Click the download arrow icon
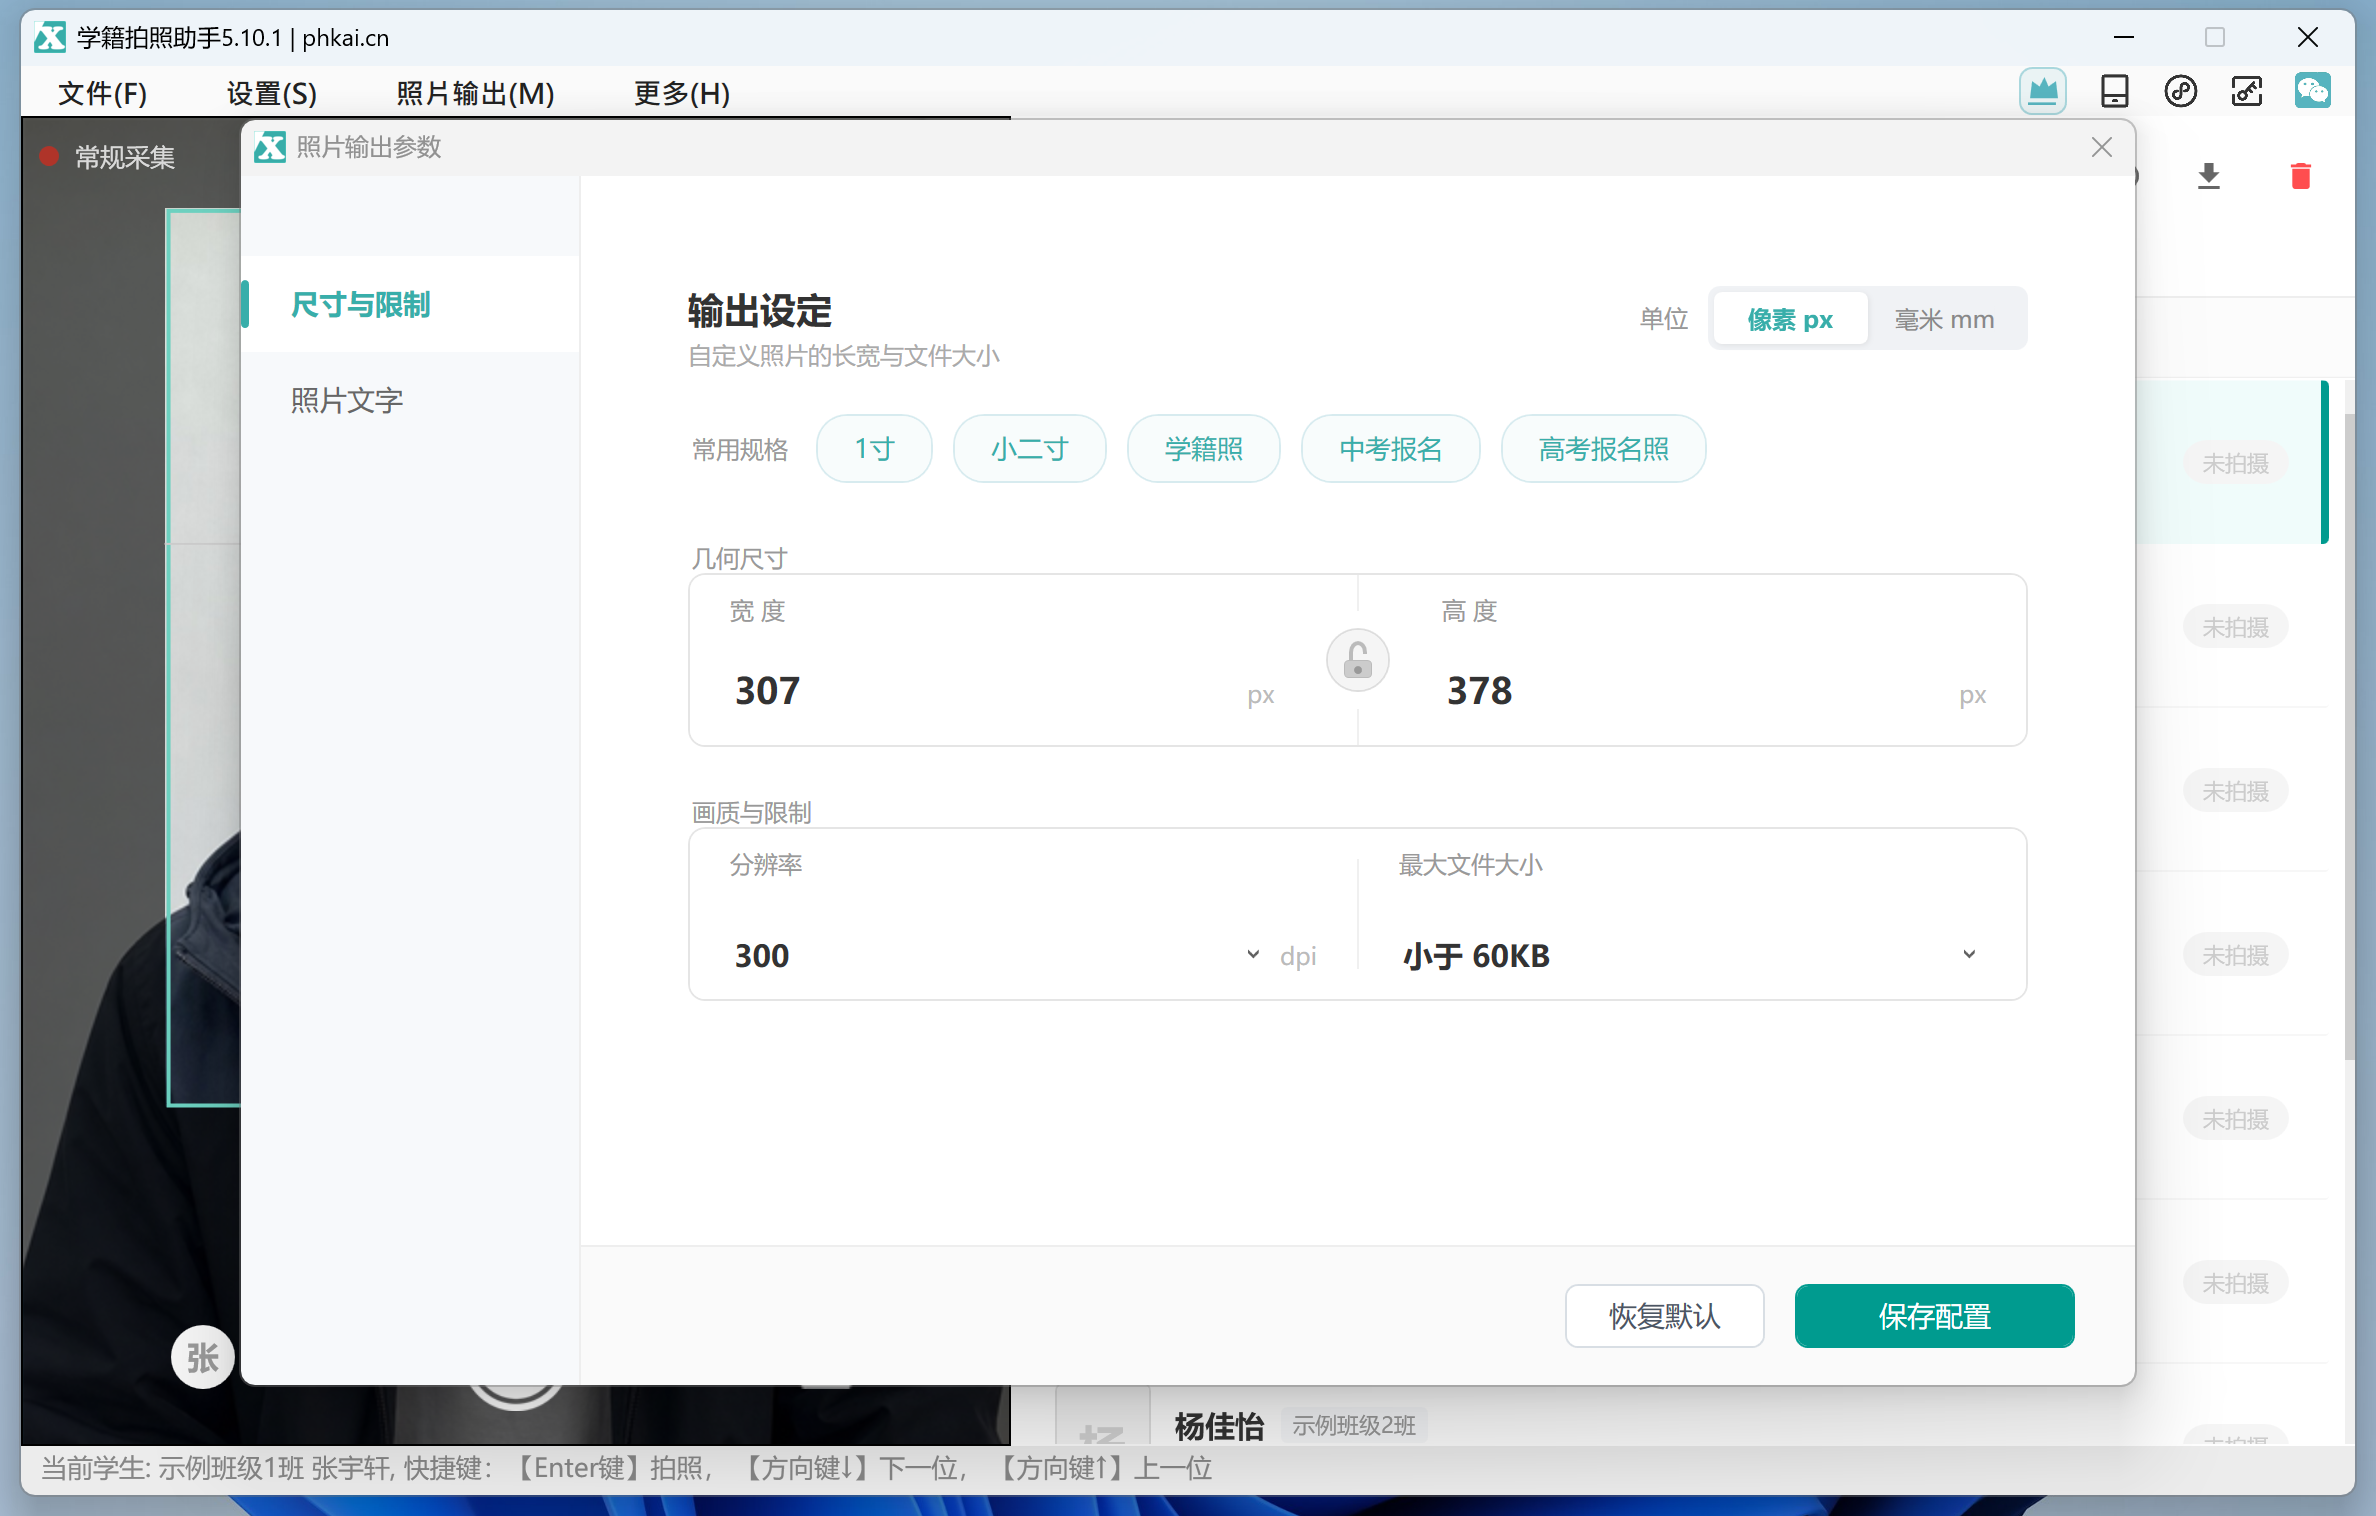Viewport: 2376px width, 1516px height. tap(2209, 176)
